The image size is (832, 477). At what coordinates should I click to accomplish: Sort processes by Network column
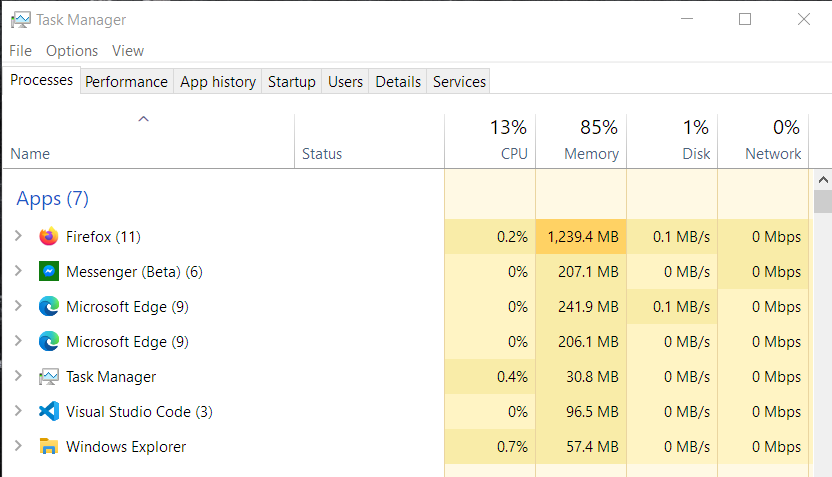763,141
